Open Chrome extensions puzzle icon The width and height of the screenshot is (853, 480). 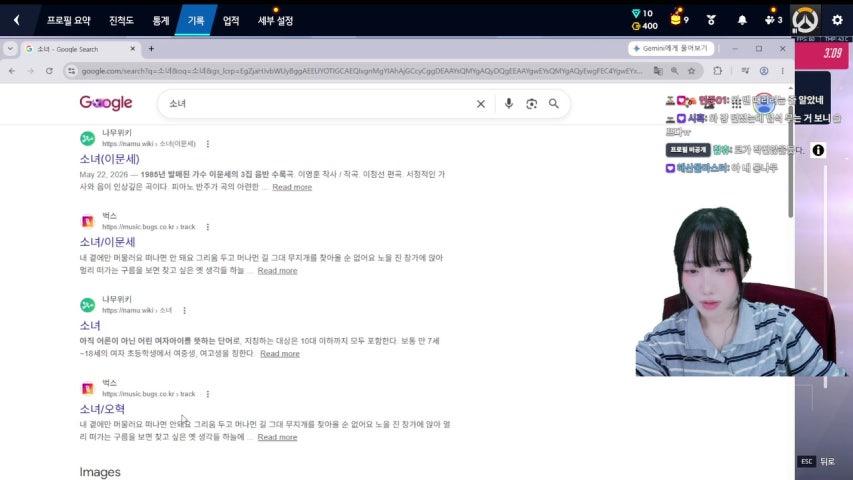coord(718,71)
